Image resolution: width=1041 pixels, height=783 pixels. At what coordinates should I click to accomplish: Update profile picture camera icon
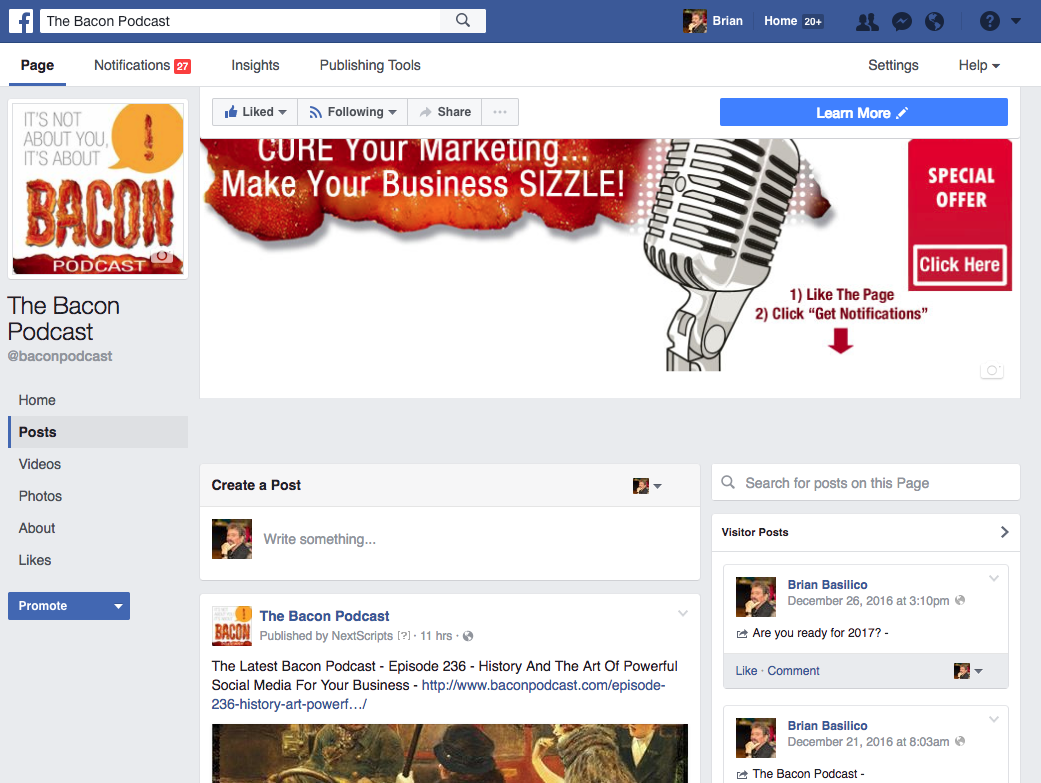pos(162,256)
